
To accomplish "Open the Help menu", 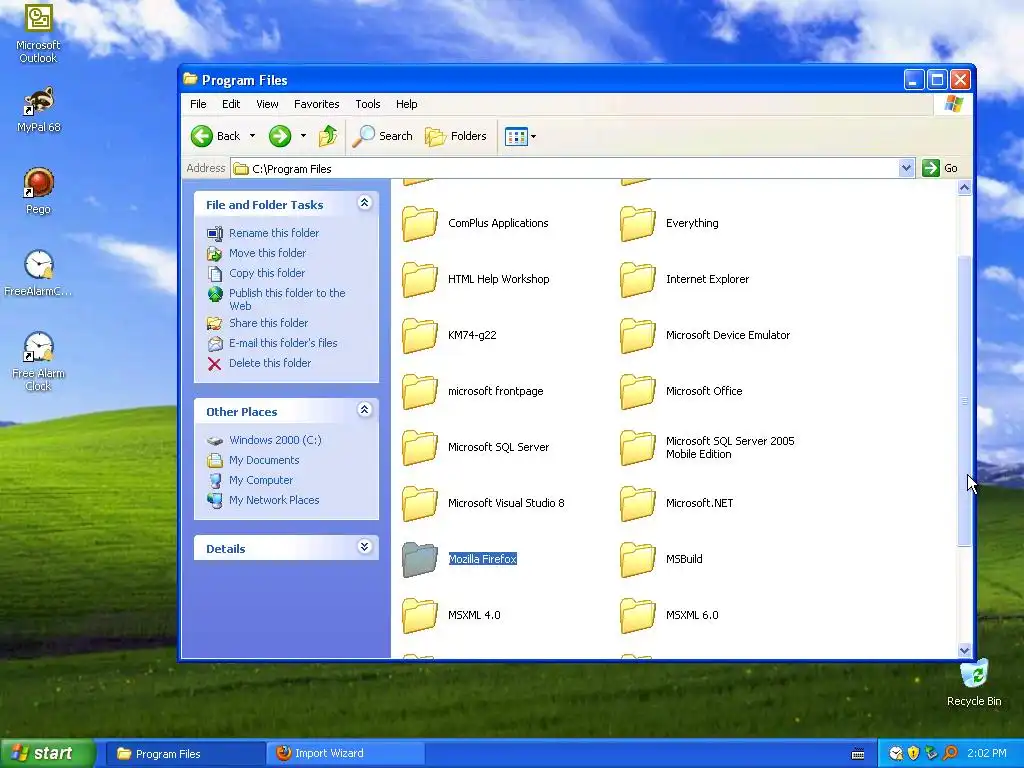I will 406,104.
